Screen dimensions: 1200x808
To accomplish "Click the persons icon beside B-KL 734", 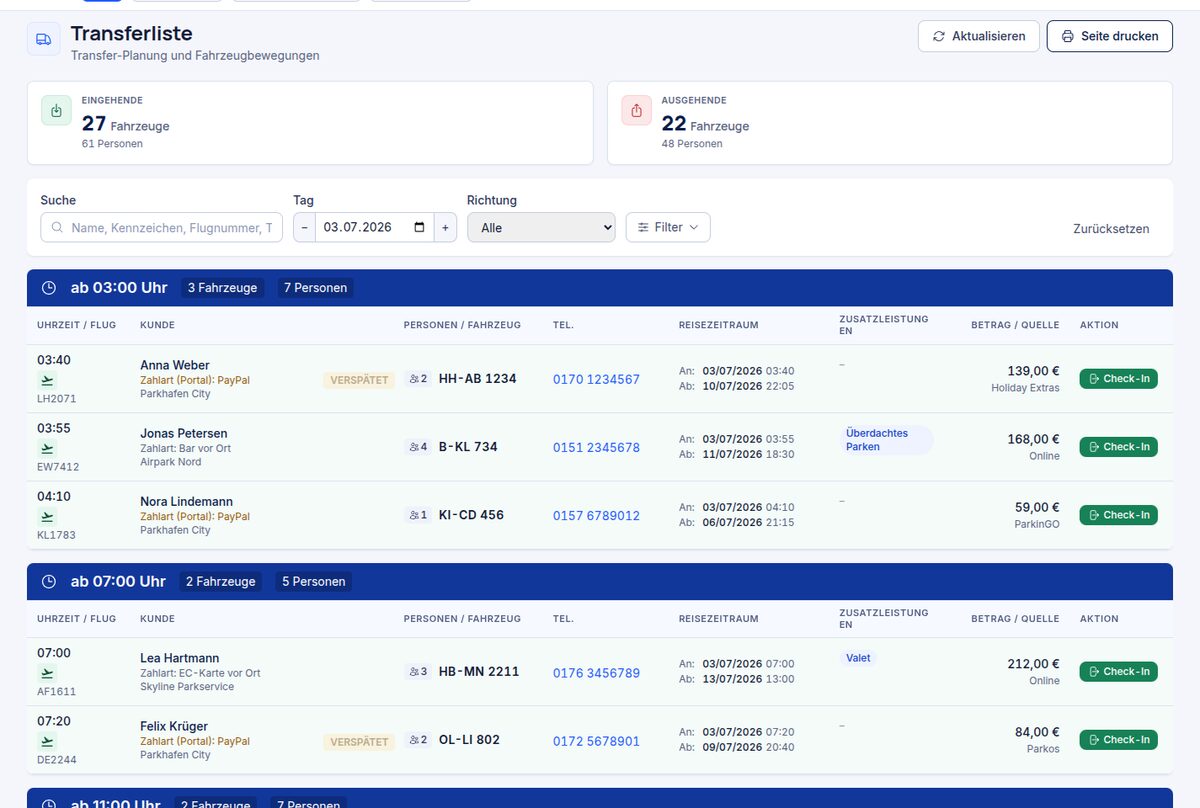I will pos(414,447).
